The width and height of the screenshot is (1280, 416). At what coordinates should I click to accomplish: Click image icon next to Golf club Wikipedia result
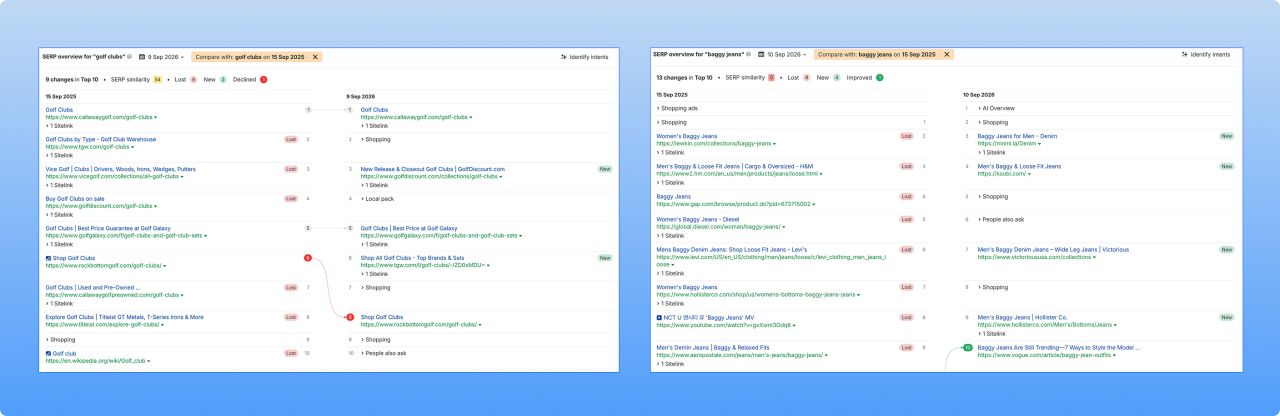[x=48, y=353]
